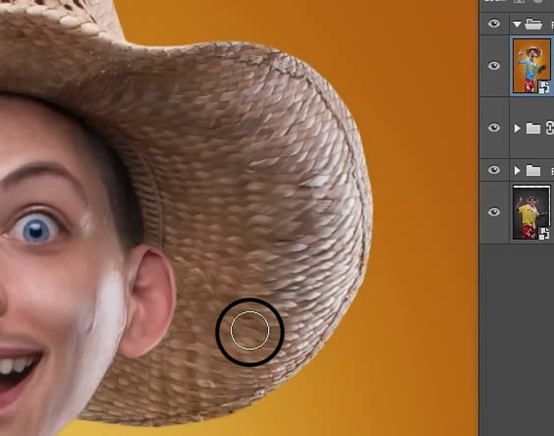
Task: Hide the yellow-shirt photo layer
Action: point(494,212)
